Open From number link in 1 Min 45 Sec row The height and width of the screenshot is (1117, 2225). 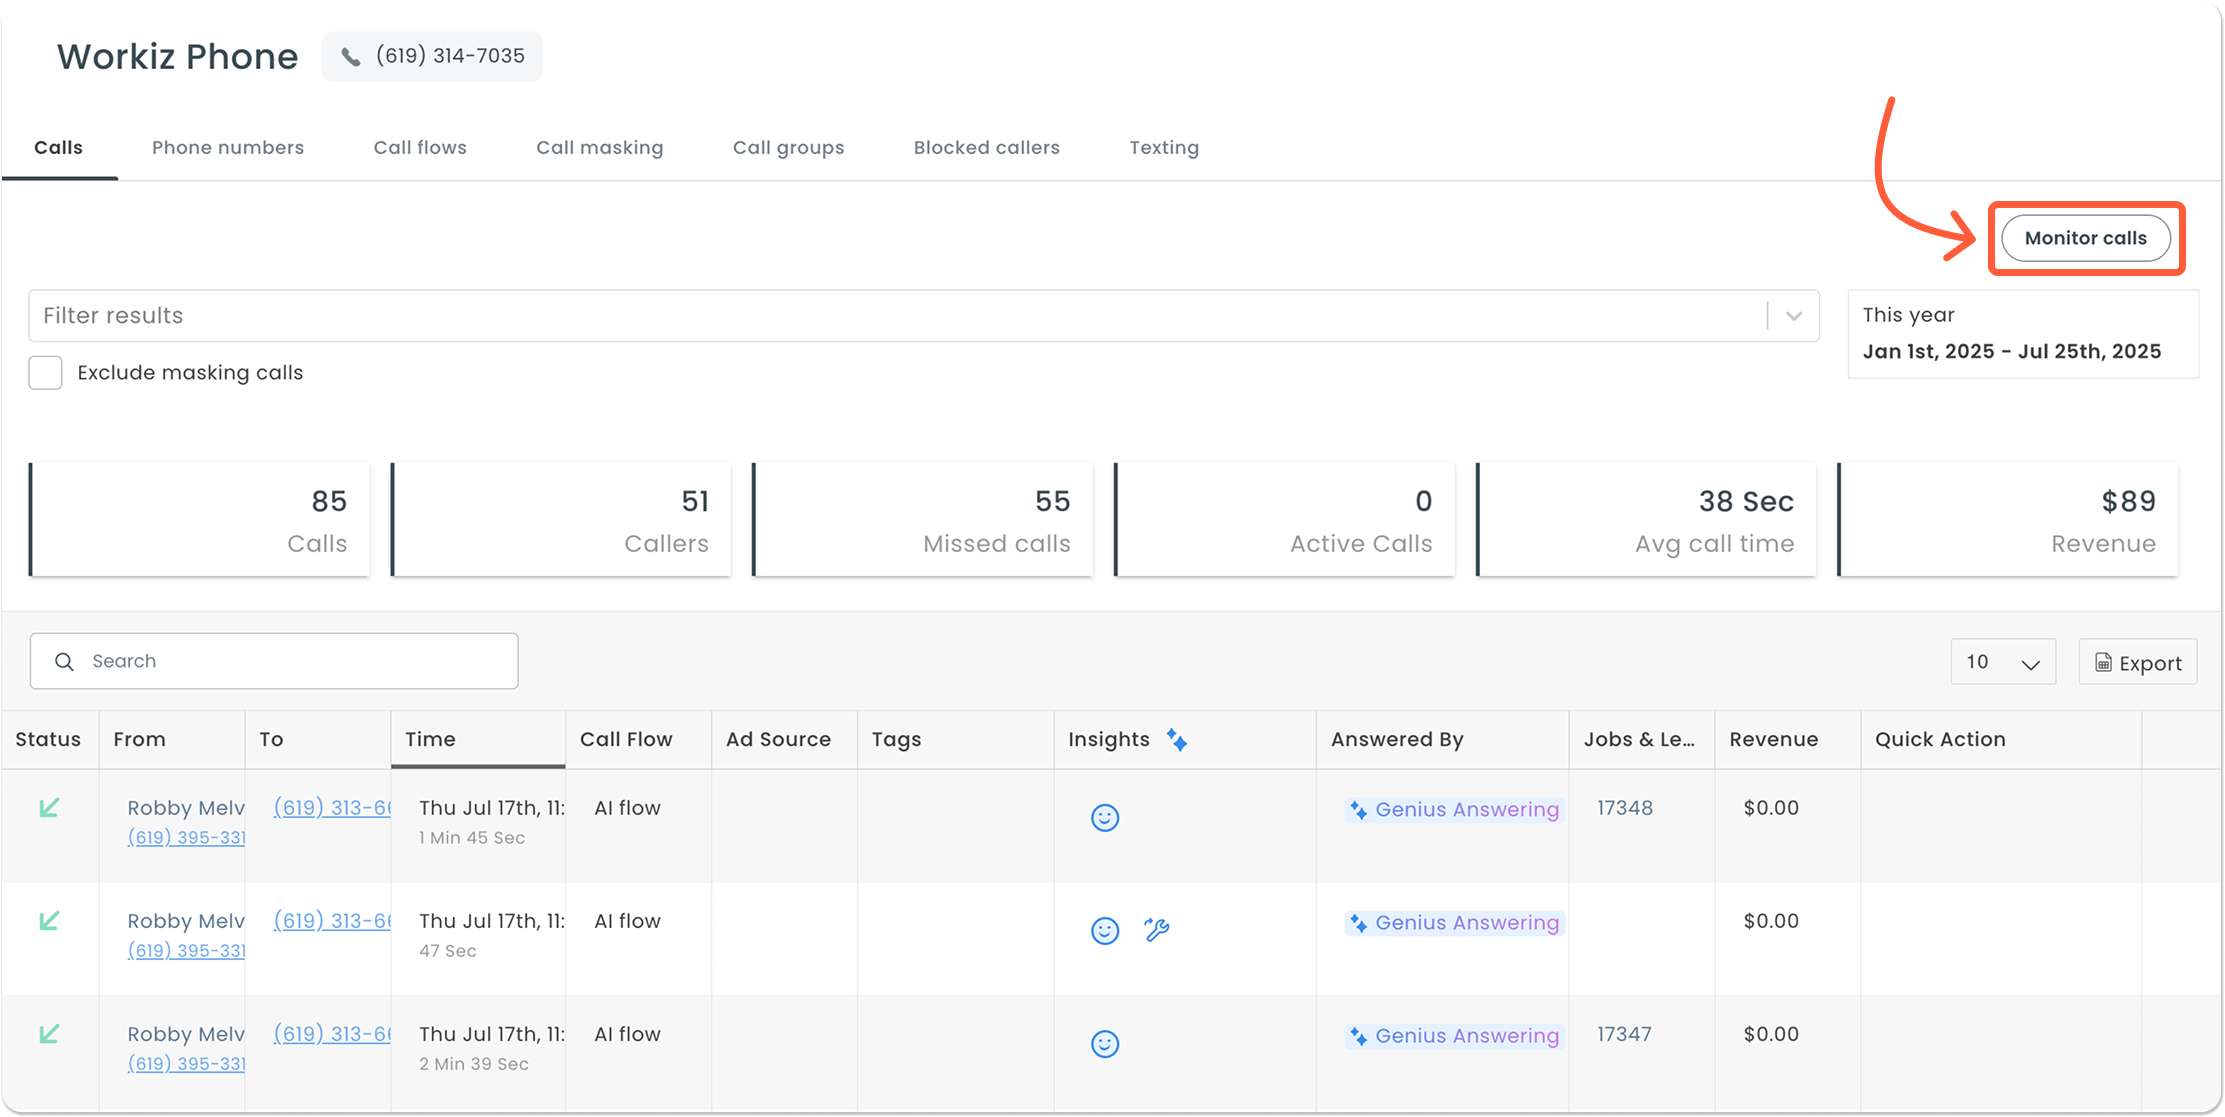coord(186,838)
